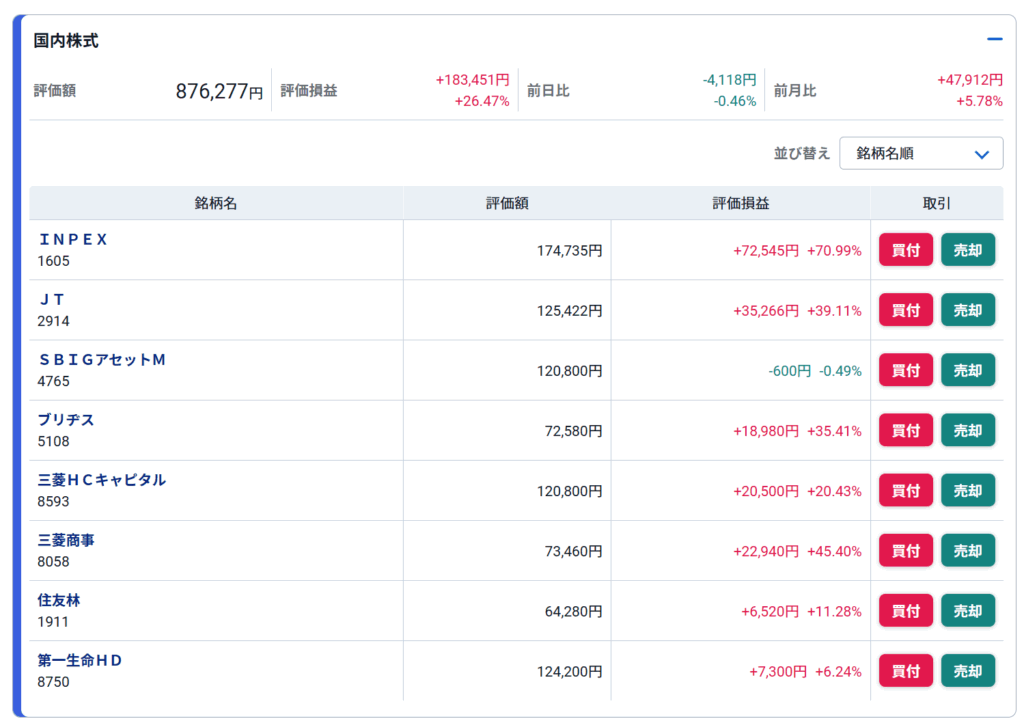Open the INPEX stock name link
Viewport: 1024px width, 721px height.
point(72,240)
